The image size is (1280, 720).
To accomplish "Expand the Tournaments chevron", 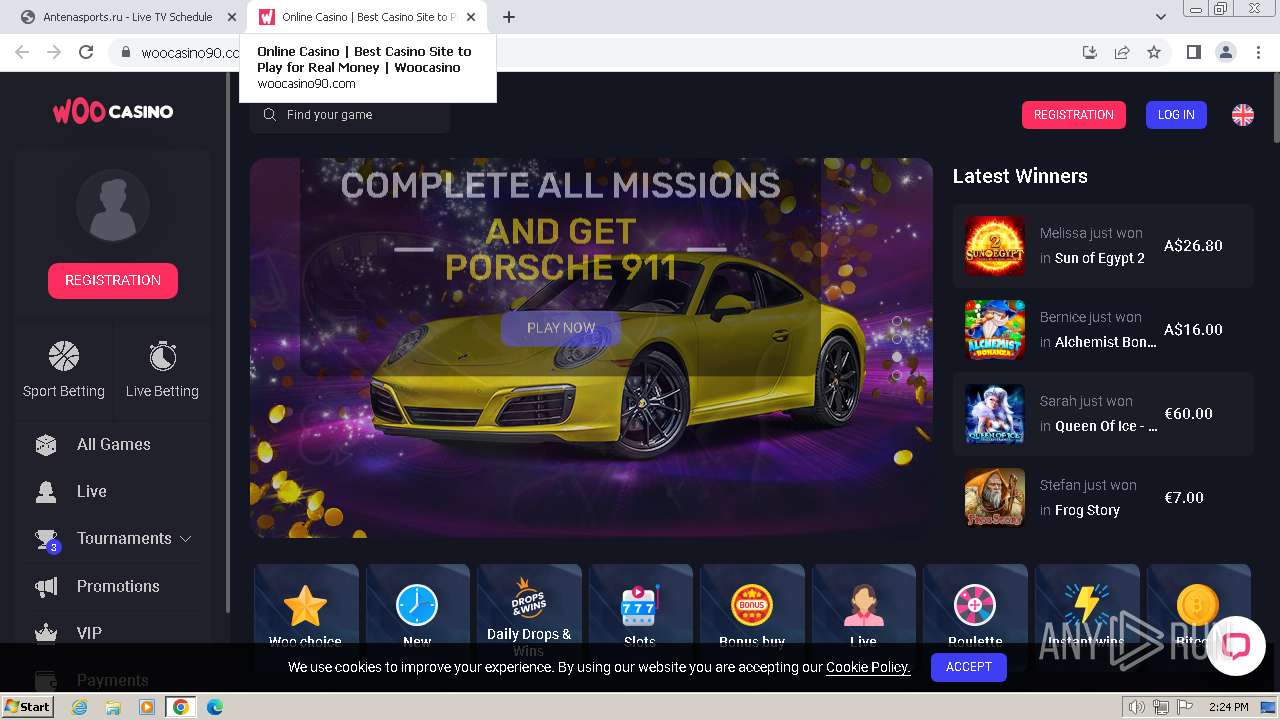I will click(185, 538).
